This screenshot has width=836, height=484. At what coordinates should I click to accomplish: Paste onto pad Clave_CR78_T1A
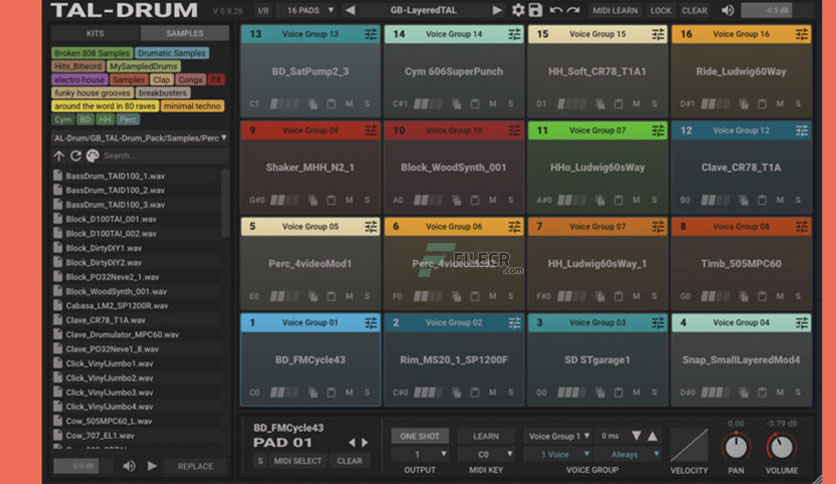tap(762, 200)
